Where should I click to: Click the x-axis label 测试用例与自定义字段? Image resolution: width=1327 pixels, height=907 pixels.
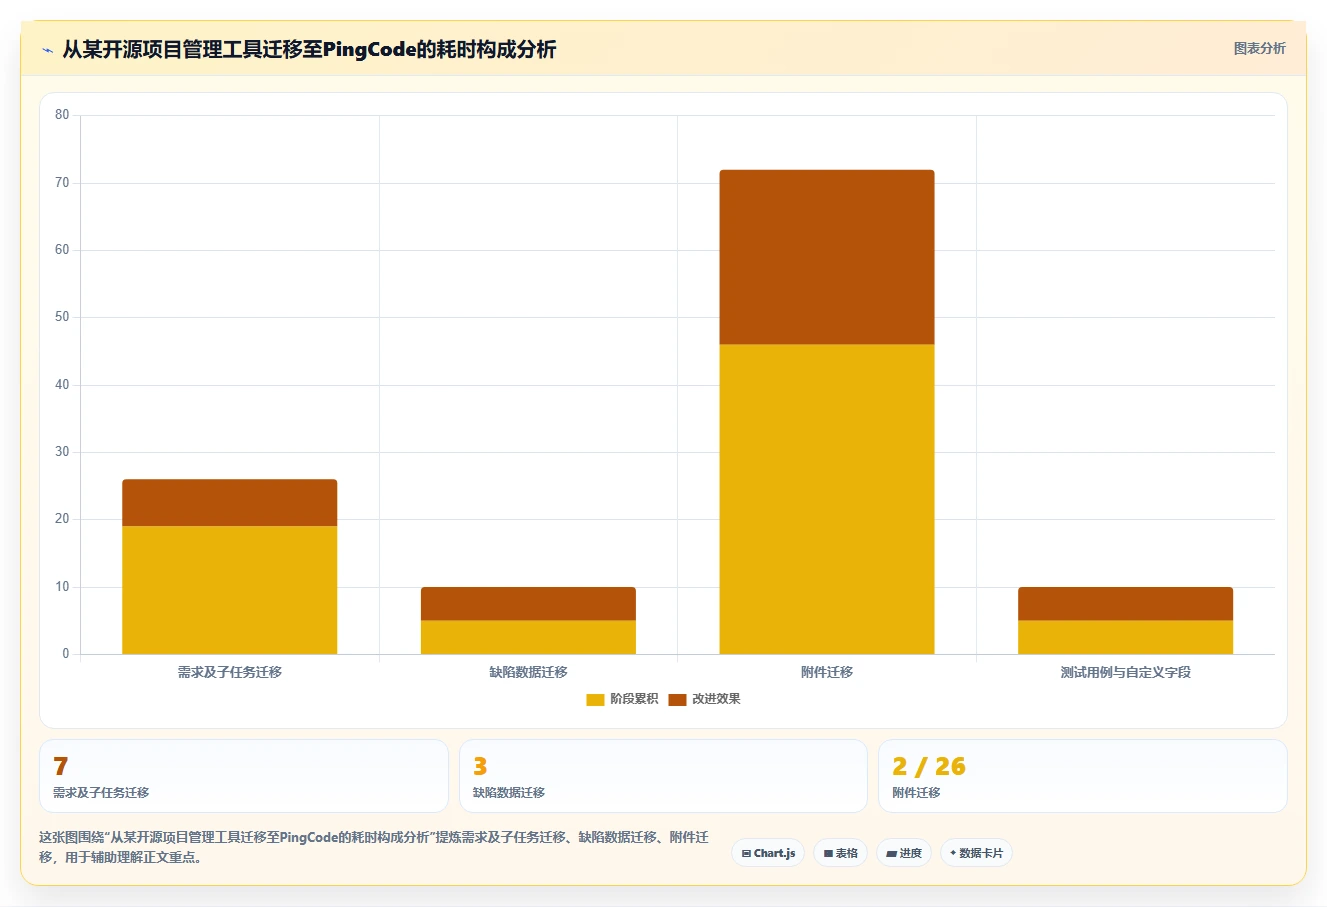1125,672
